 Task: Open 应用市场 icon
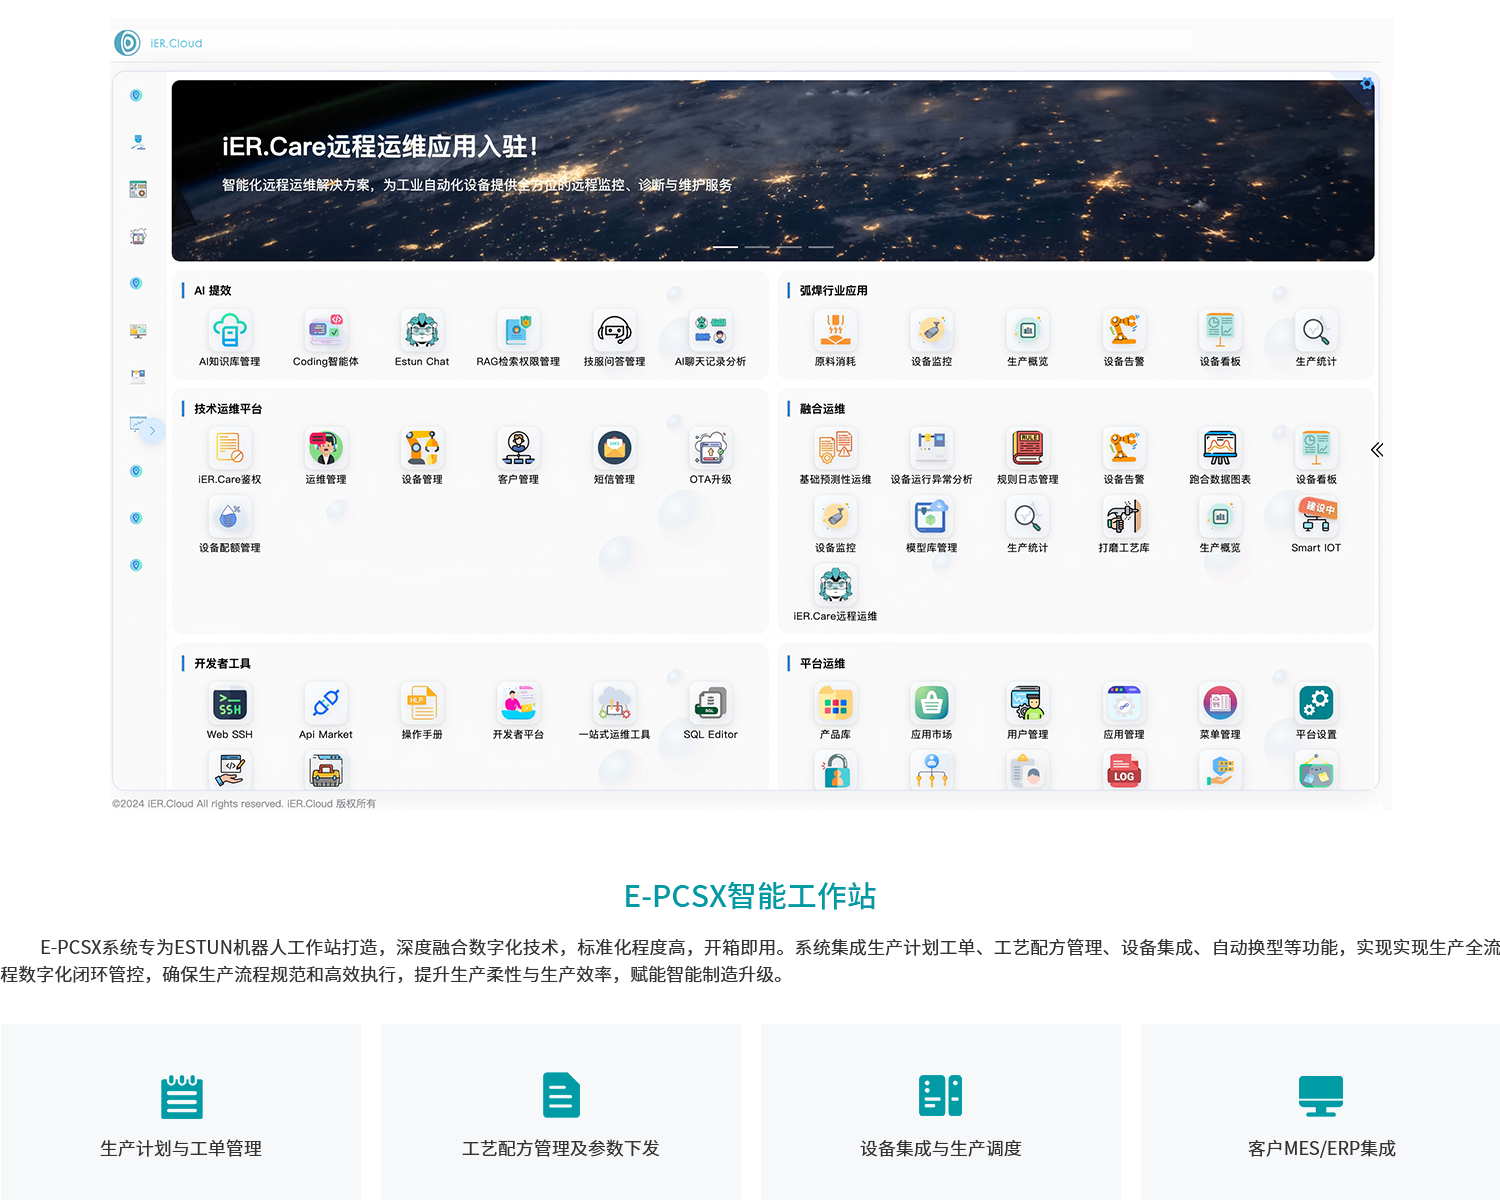931,703
